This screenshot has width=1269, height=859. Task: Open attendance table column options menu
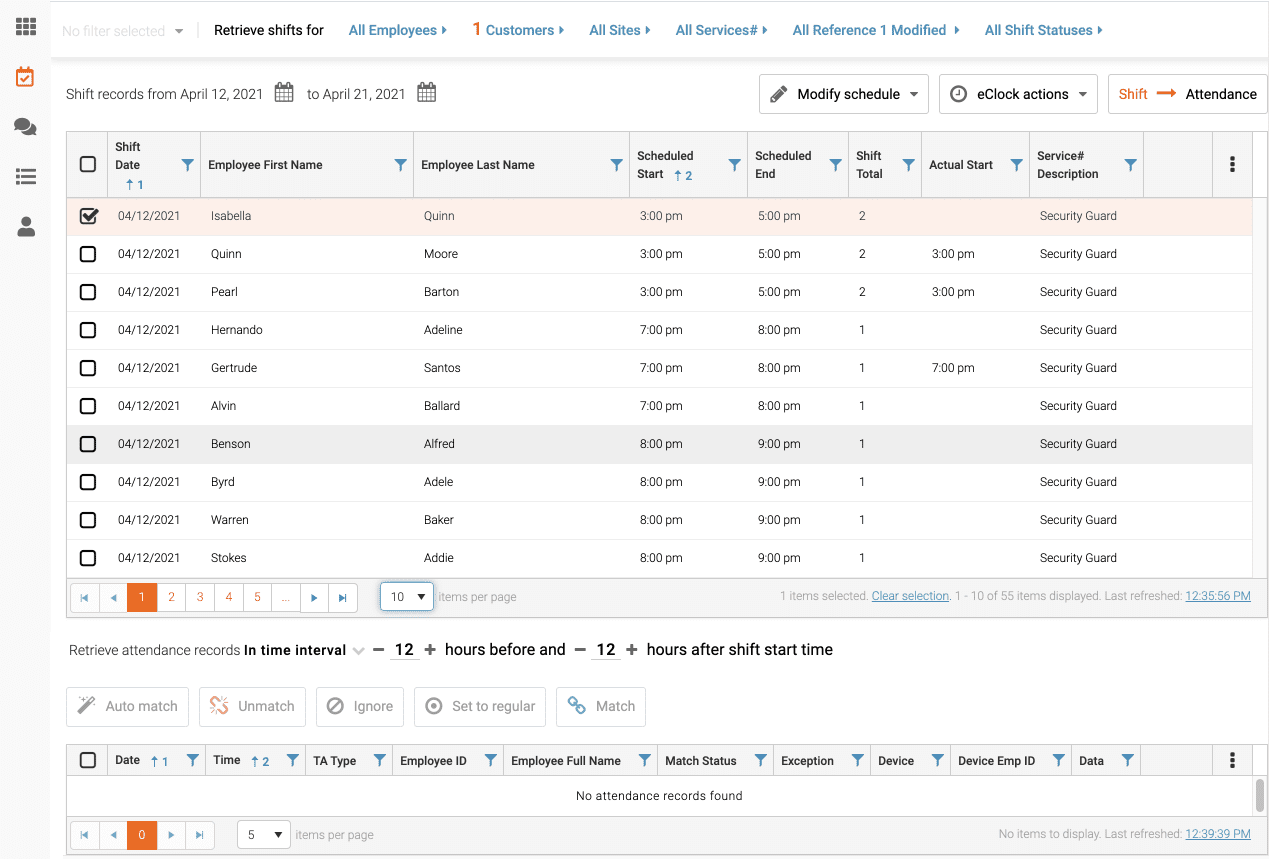(1232, 761)
